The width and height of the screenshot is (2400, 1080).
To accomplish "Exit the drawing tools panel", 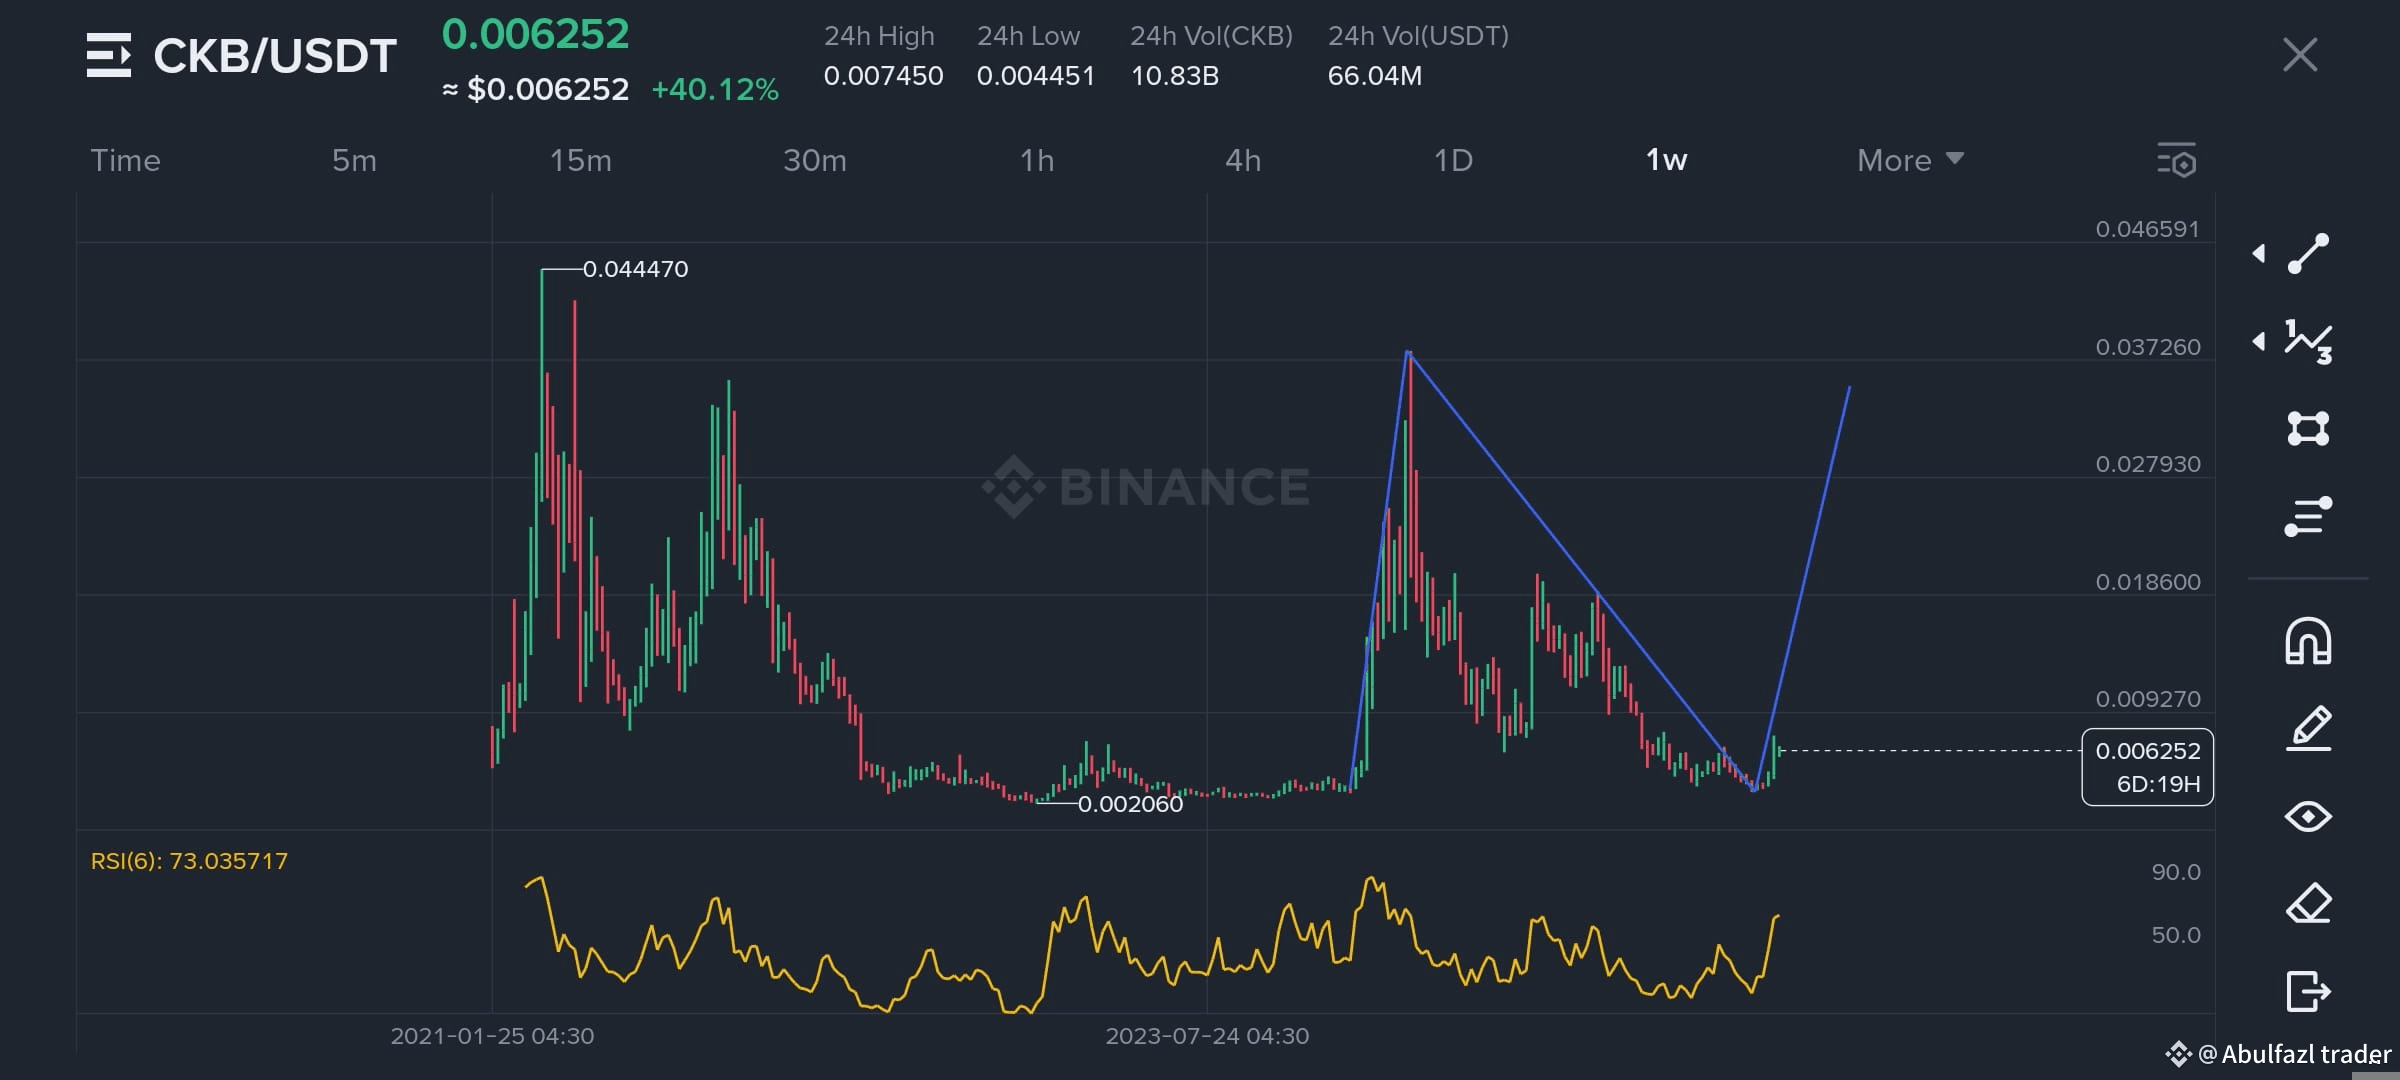I will [2308, 992].
